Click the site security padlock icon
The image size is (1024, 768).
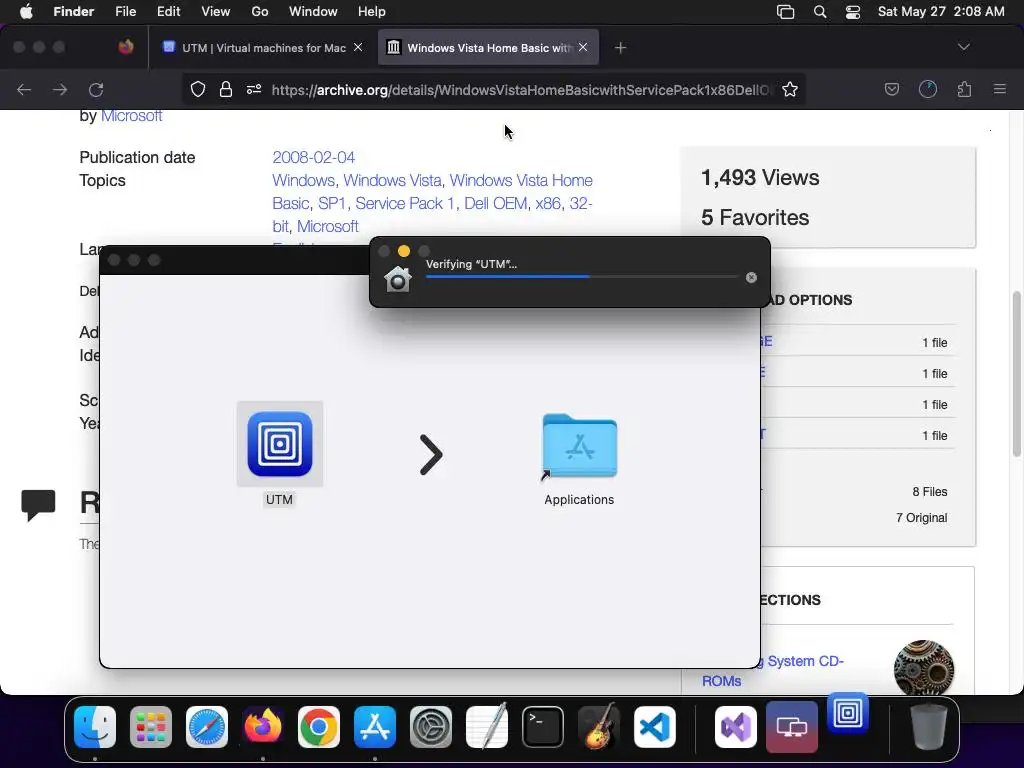tap(226, 89)
